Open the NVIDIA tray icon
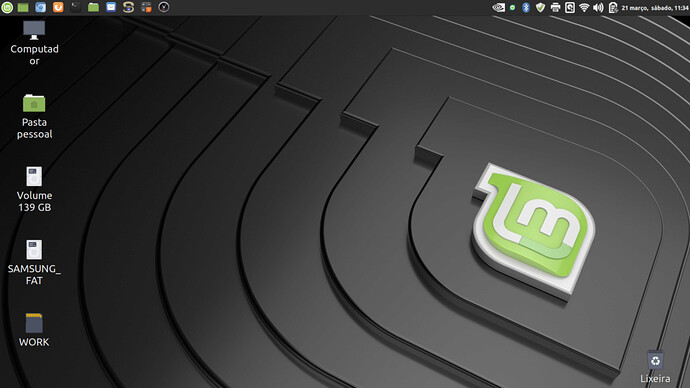Viewport: 690px width, 388px height. coord(498,7)
